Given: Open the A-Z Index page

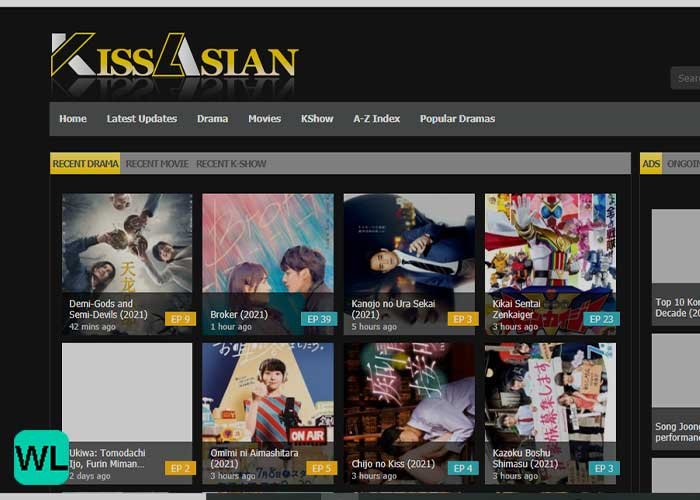Looking at the screenshot, I should [x=376, y=119].
